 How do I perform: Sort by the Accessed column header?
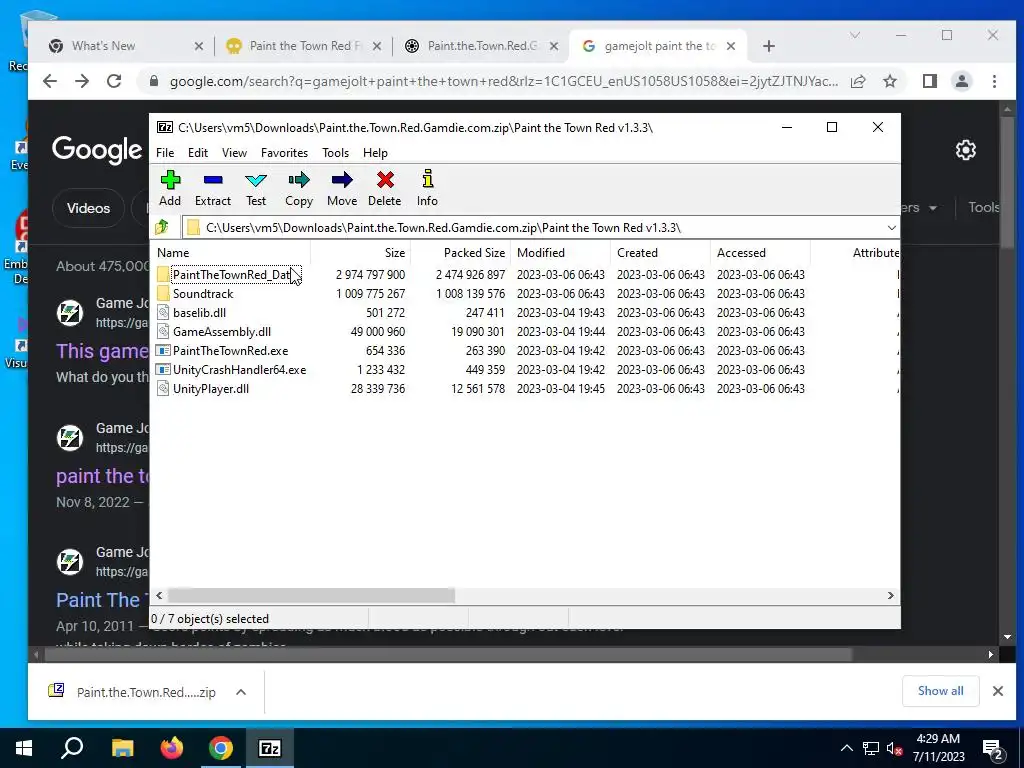[x=760, y=253]
